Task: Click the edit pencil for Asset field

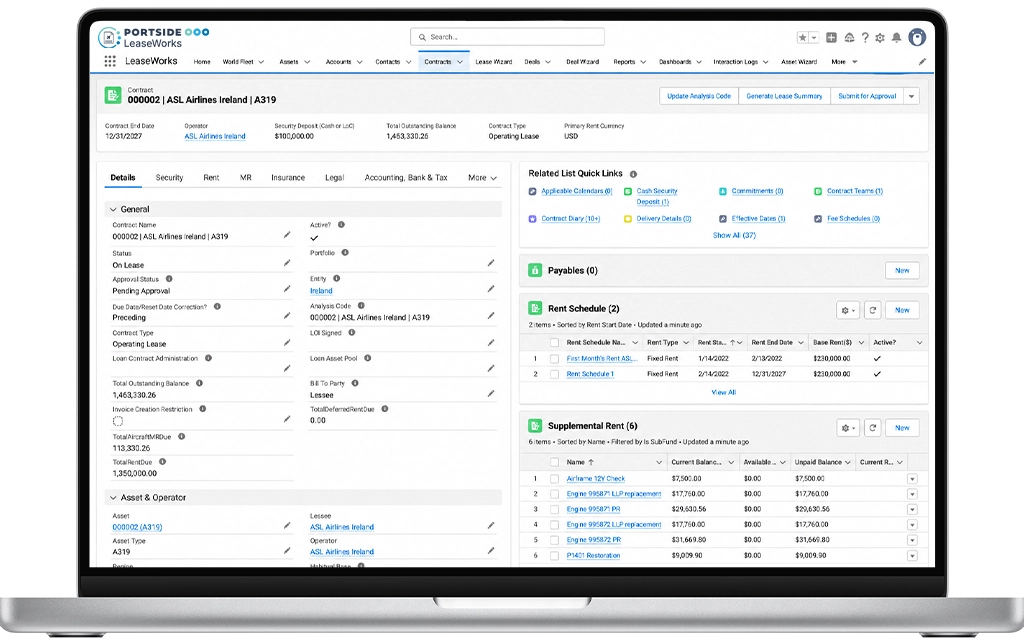Action: coord(287,525)
